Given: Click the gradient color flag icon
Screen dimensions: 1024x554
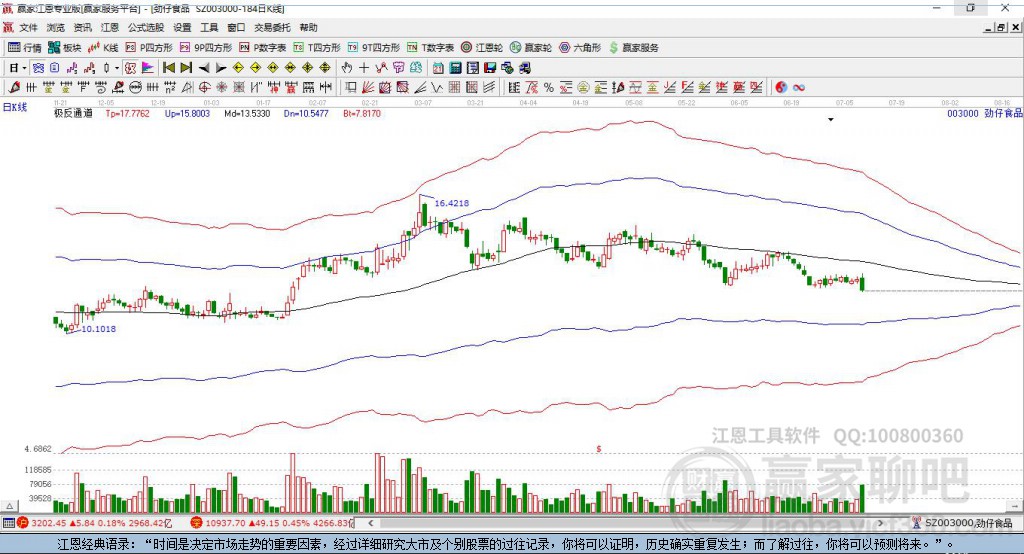Looking at the screenshot, I should pyautogui.click(x=148, y=68).
